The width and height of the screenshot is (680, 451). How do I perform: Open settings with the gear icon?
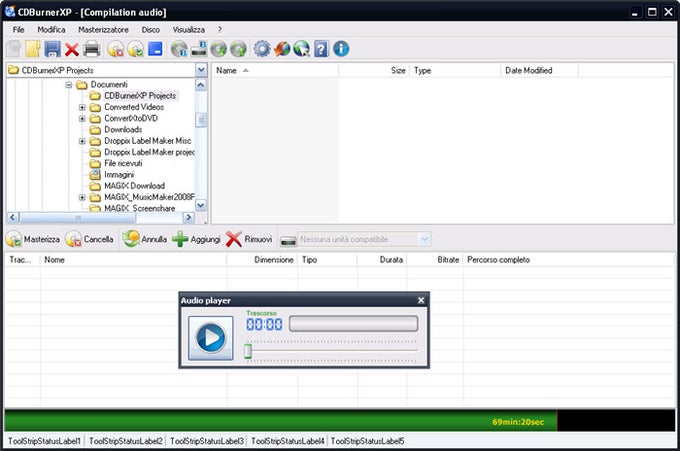click(x=262, y=49)
